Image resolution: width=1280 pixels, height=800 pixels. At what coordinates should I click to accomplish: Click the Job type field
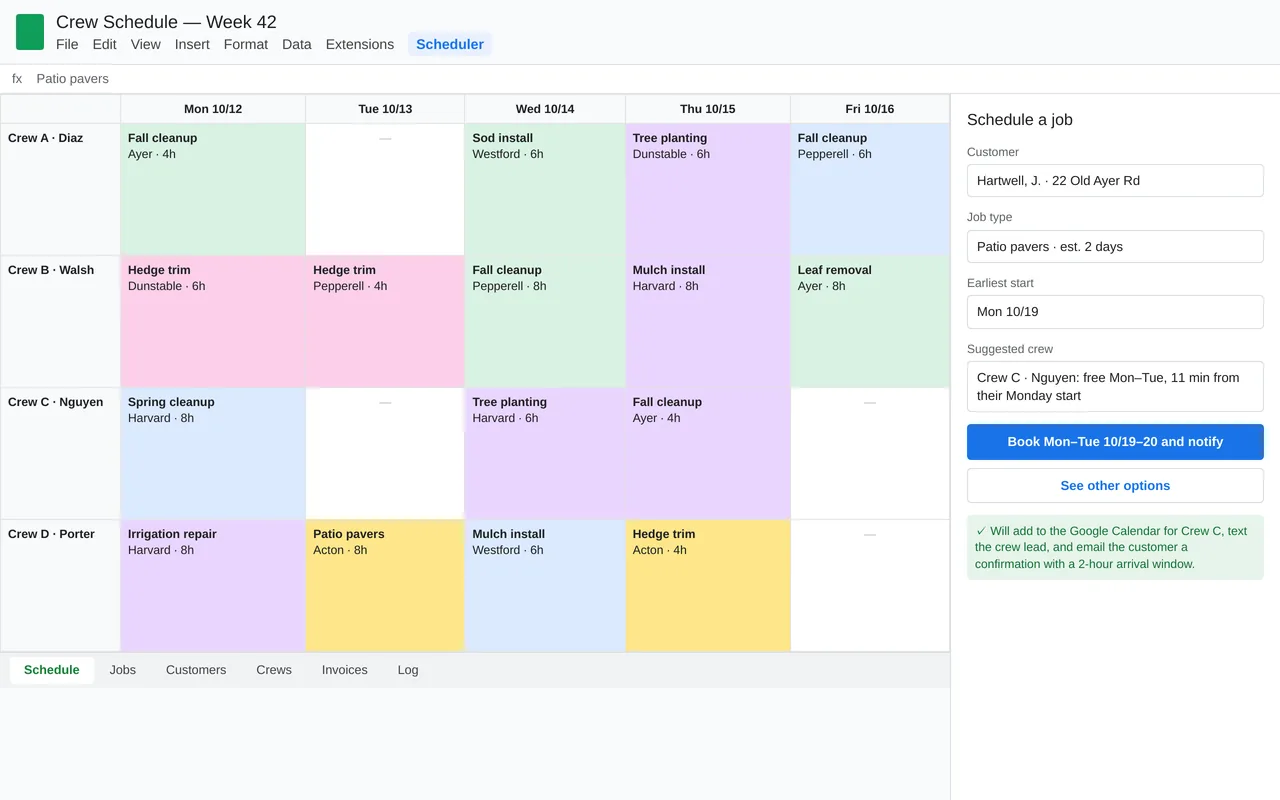click(x=1115, y=247)
